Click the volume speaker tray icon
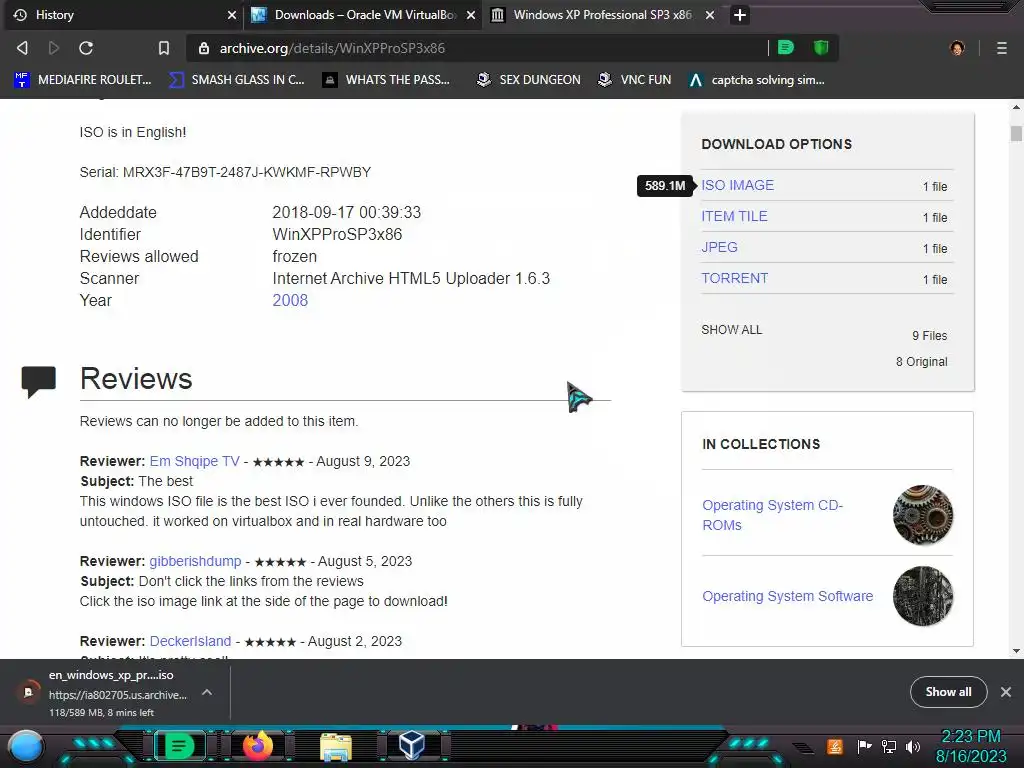 (913, 746)
